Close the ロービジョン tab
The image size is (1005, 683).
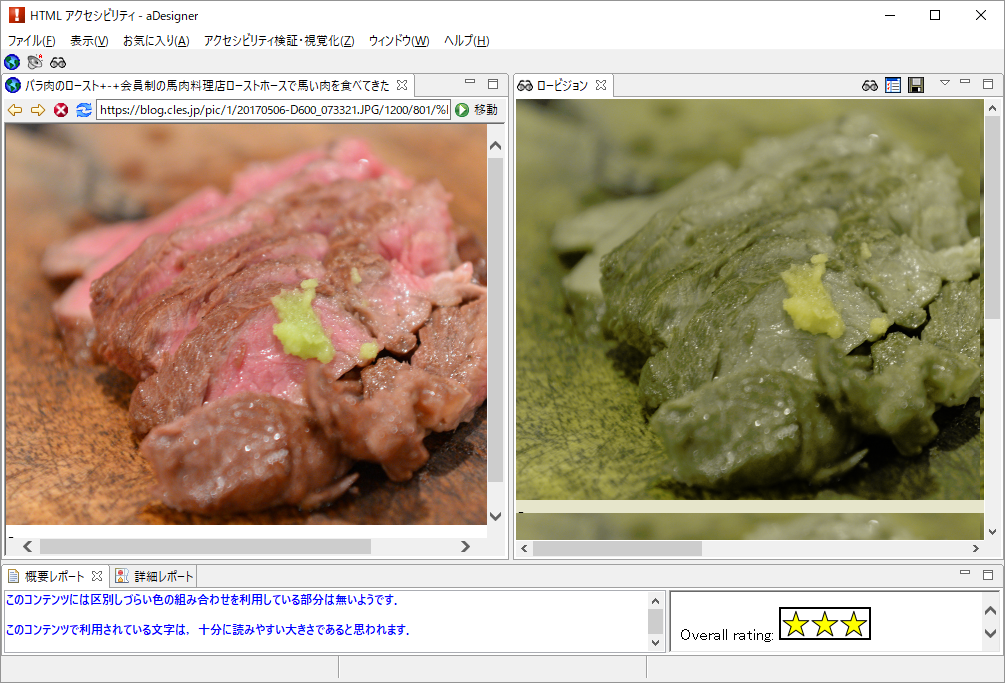click(602, 85)
